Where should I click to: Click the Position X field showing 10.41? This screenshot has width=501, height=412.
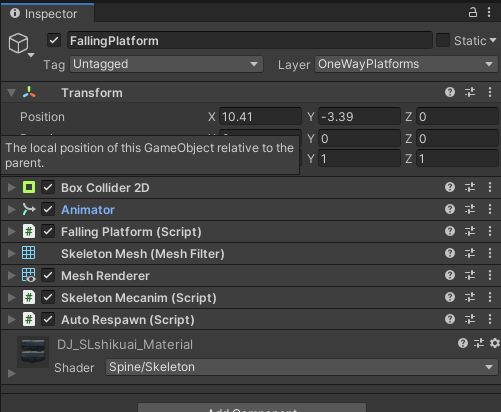point(260,117)
